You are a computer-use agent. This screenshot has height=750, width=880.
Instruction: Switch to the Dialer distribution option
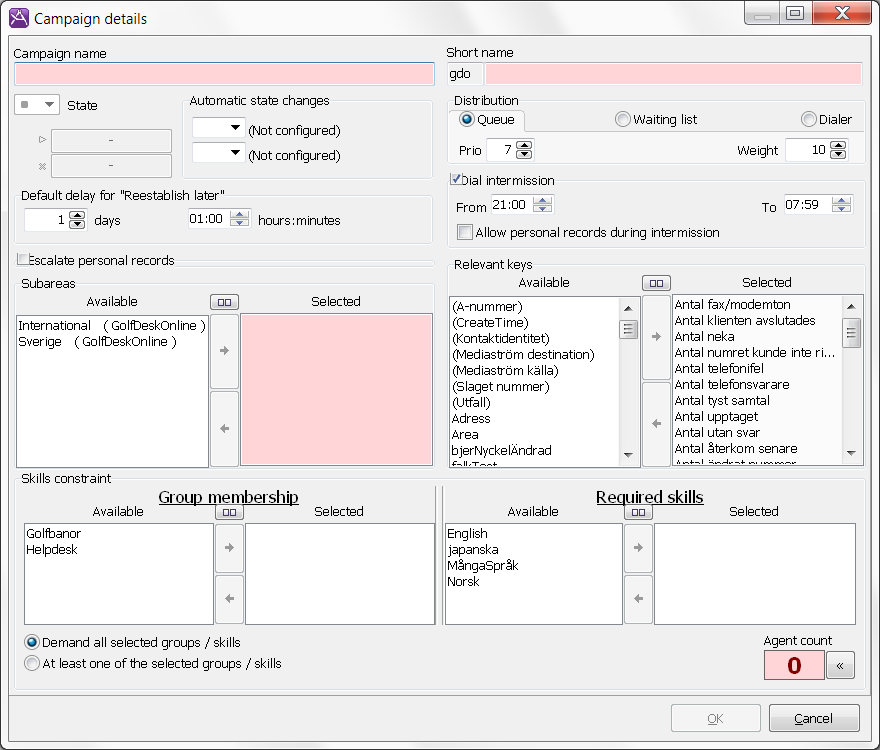click(809, 119)
